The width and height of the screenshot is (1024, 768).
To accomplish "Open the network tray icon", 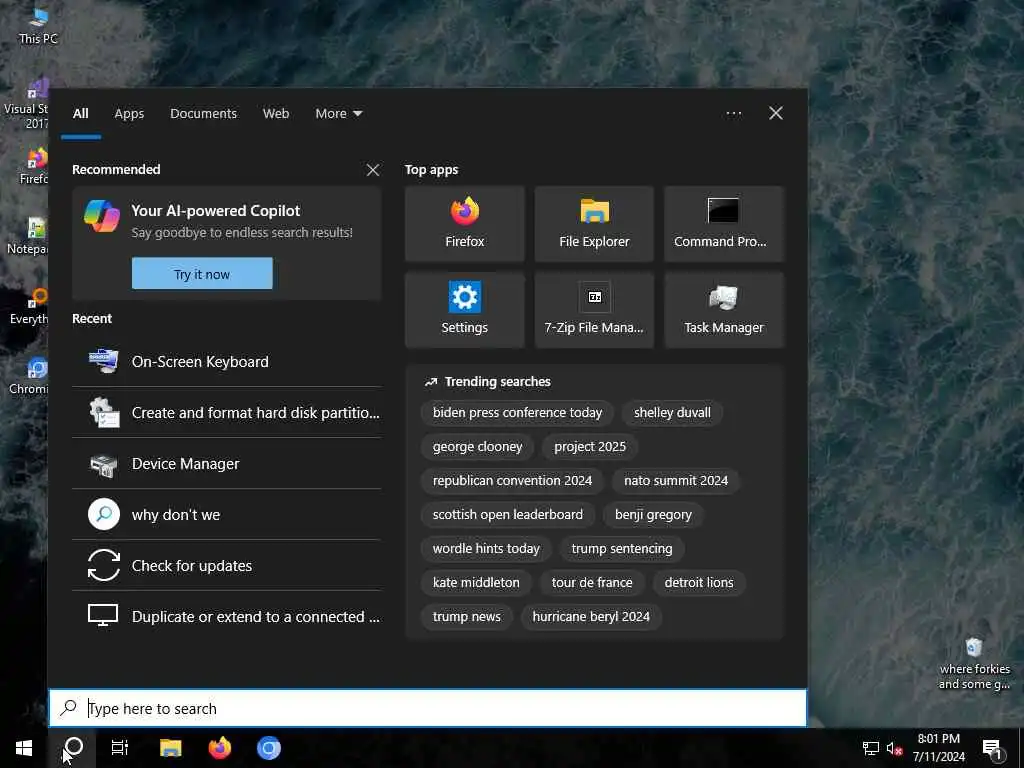I will [x=871, y=748].
